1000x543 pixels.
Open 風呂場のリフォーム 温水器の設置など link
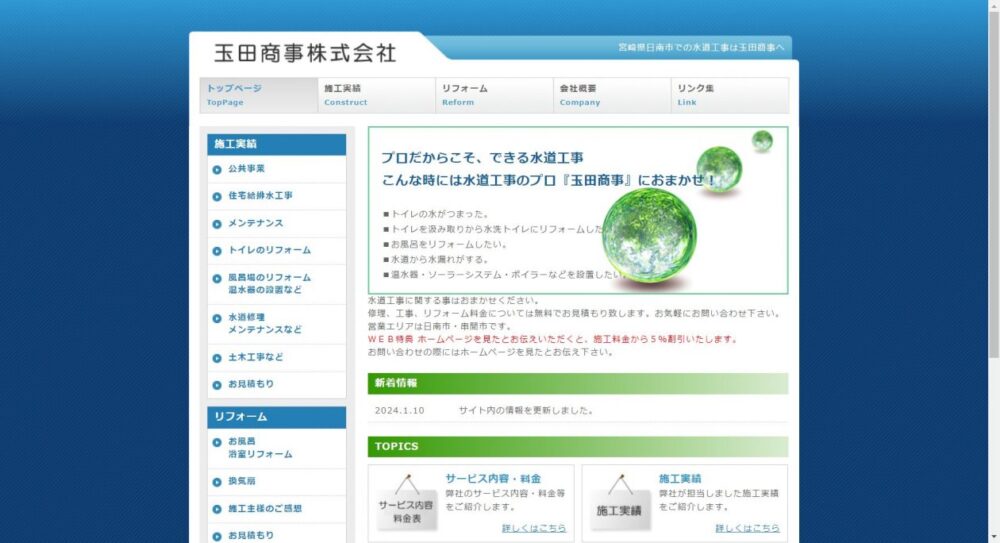click(x=269, y=283)
